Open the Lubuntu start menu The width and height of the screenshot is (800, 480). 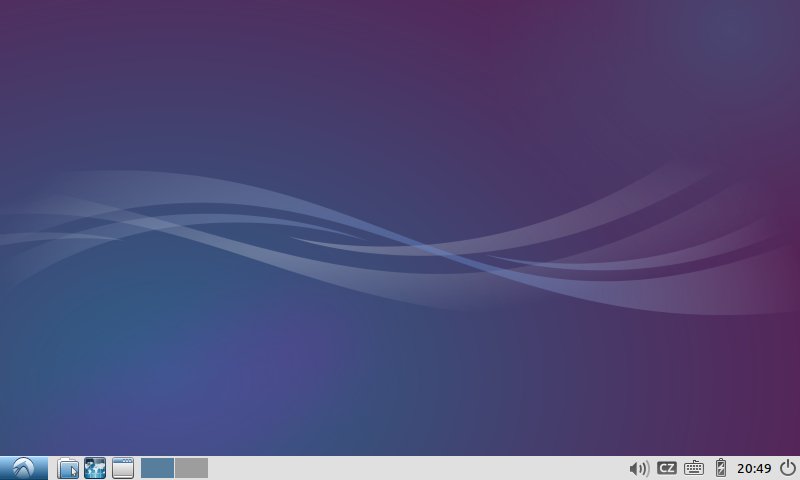pyautogui.click(x=24, y=468)
